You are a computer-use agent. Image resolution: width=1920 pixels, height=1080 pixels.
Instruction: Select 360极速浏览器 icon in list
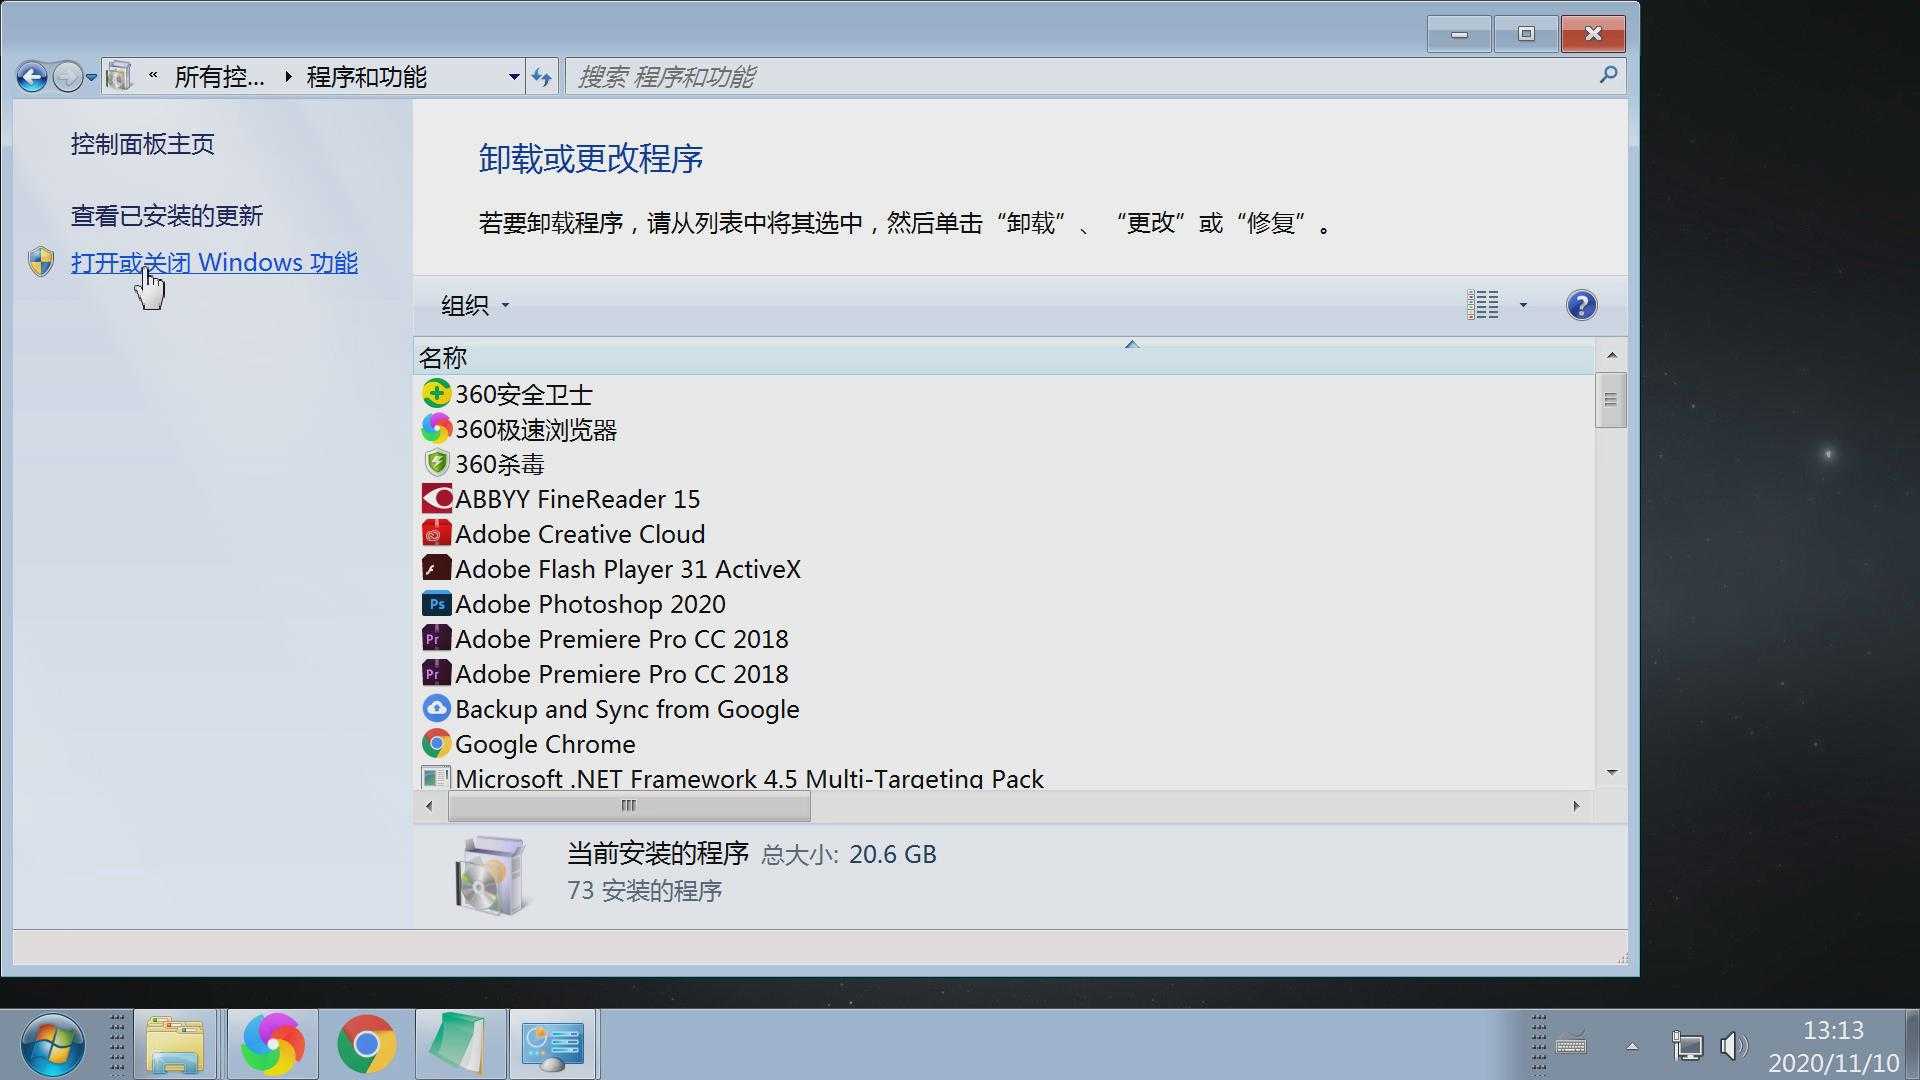click(436, 428)
